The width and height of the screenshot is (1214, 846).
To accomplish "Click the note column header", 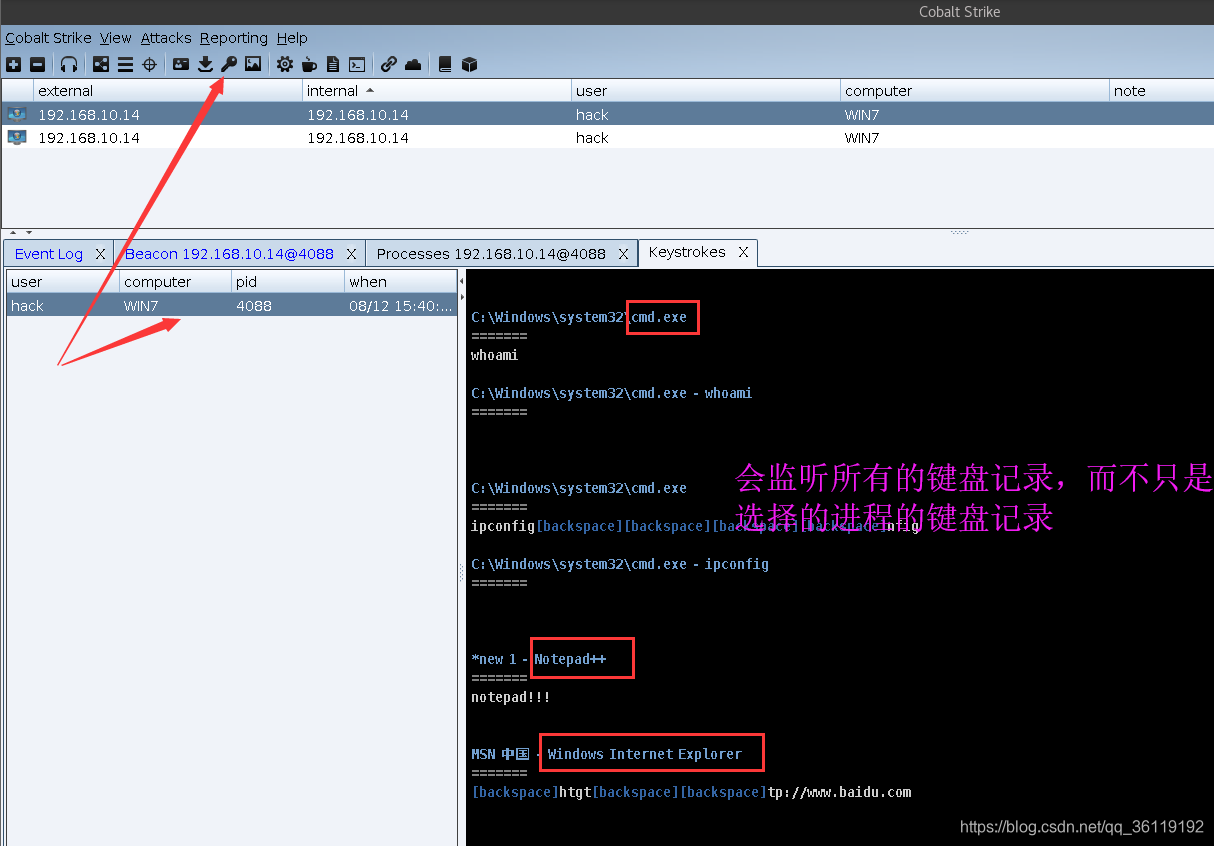I will (x=1162, y=91).
